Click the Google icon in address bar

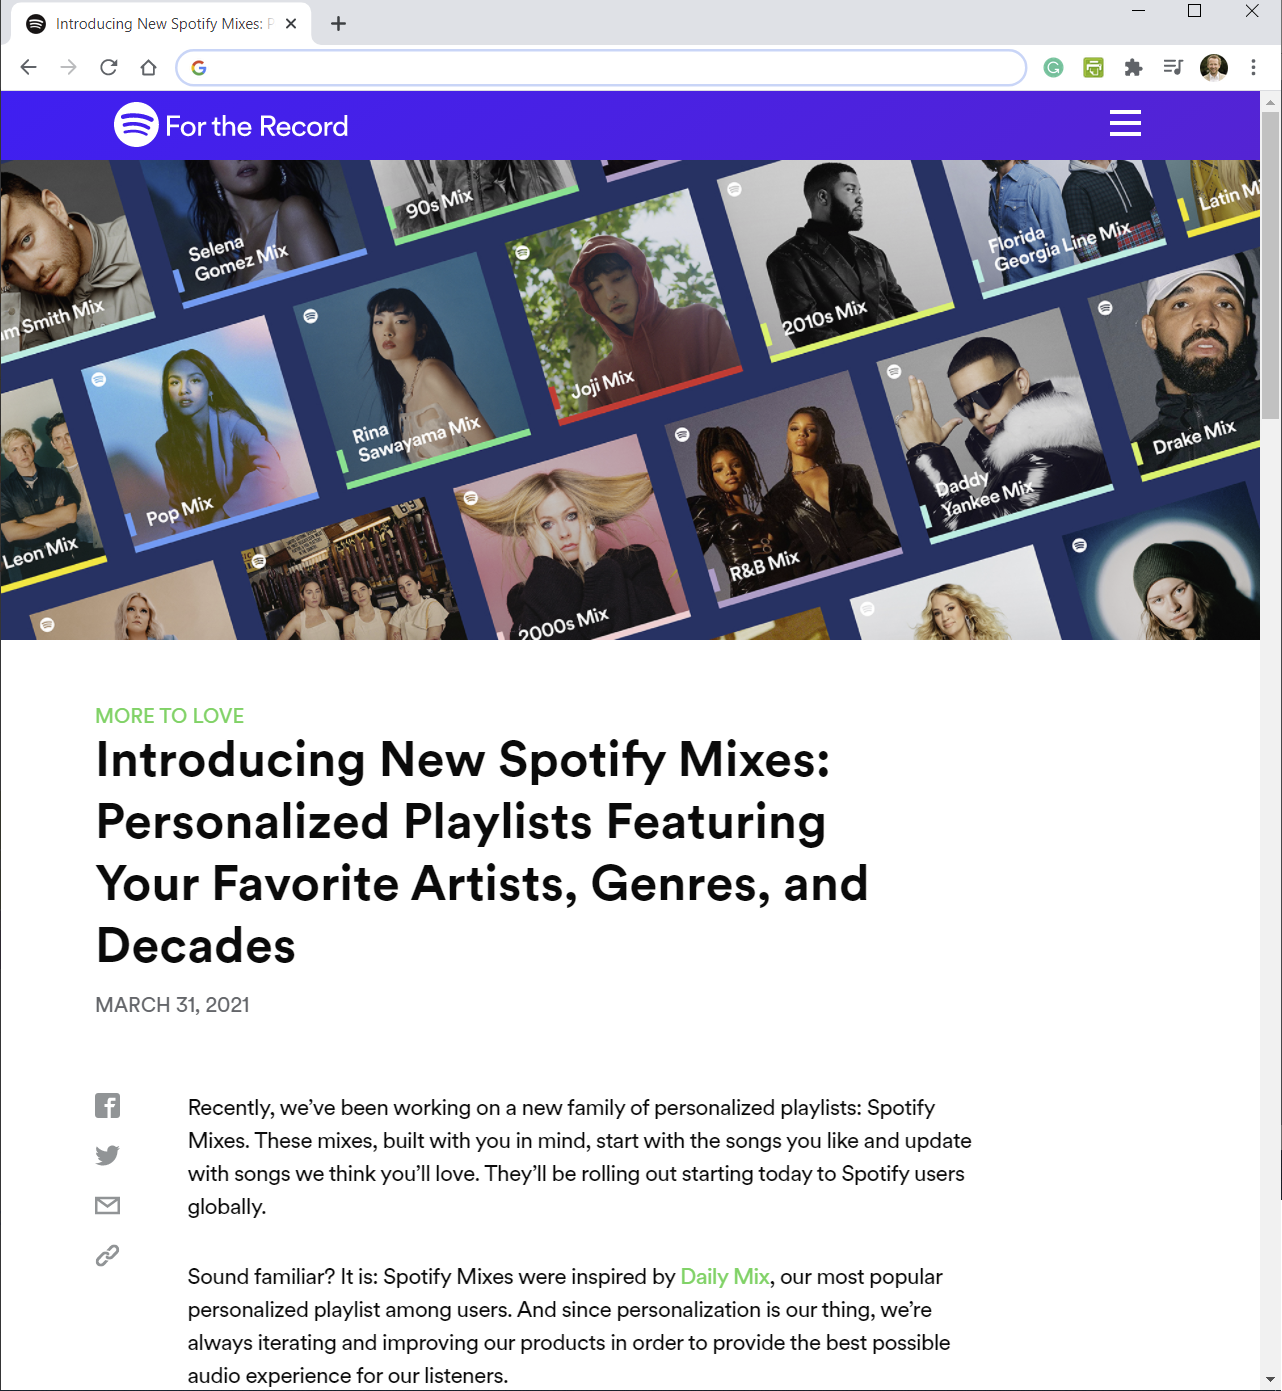199,67
